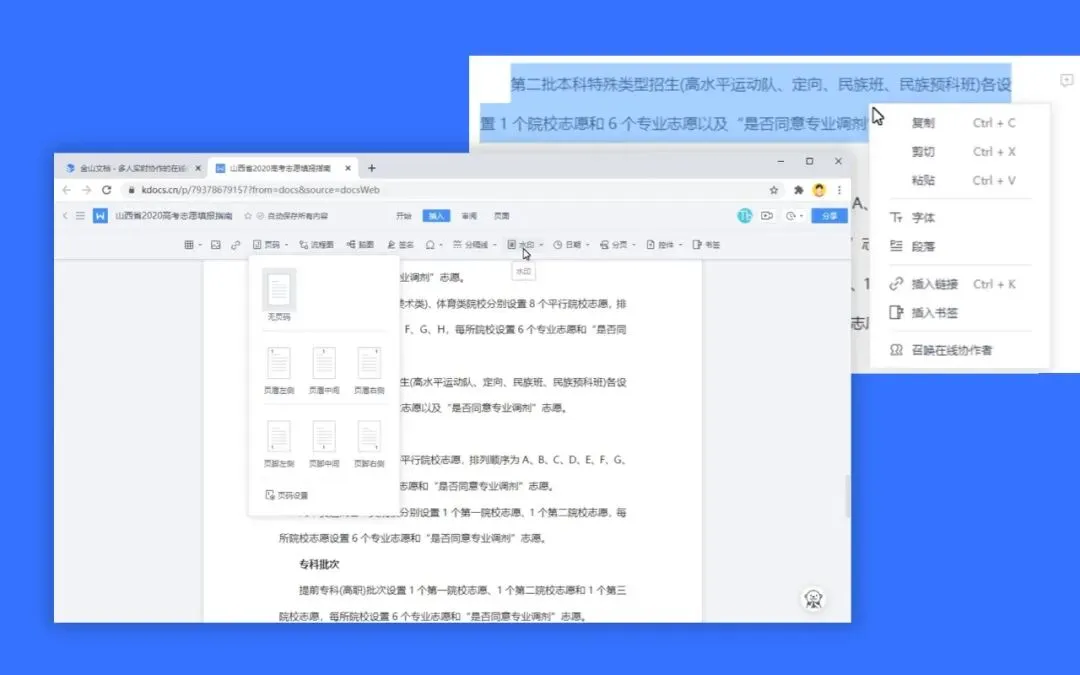The image size is (1080, 675).
Task: Switch to the 审阅 ribbon tab
Action: (469, 216)
